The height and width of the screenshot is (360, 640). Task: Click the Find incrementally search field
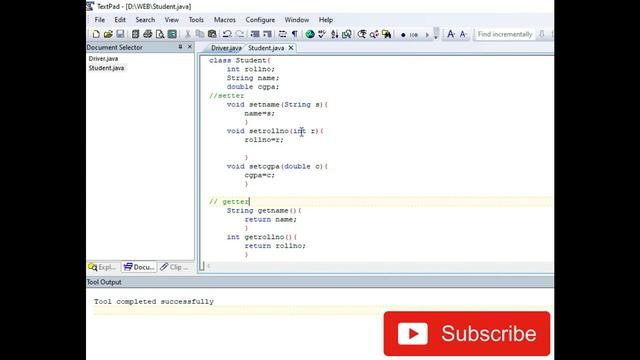coord(505,34)
